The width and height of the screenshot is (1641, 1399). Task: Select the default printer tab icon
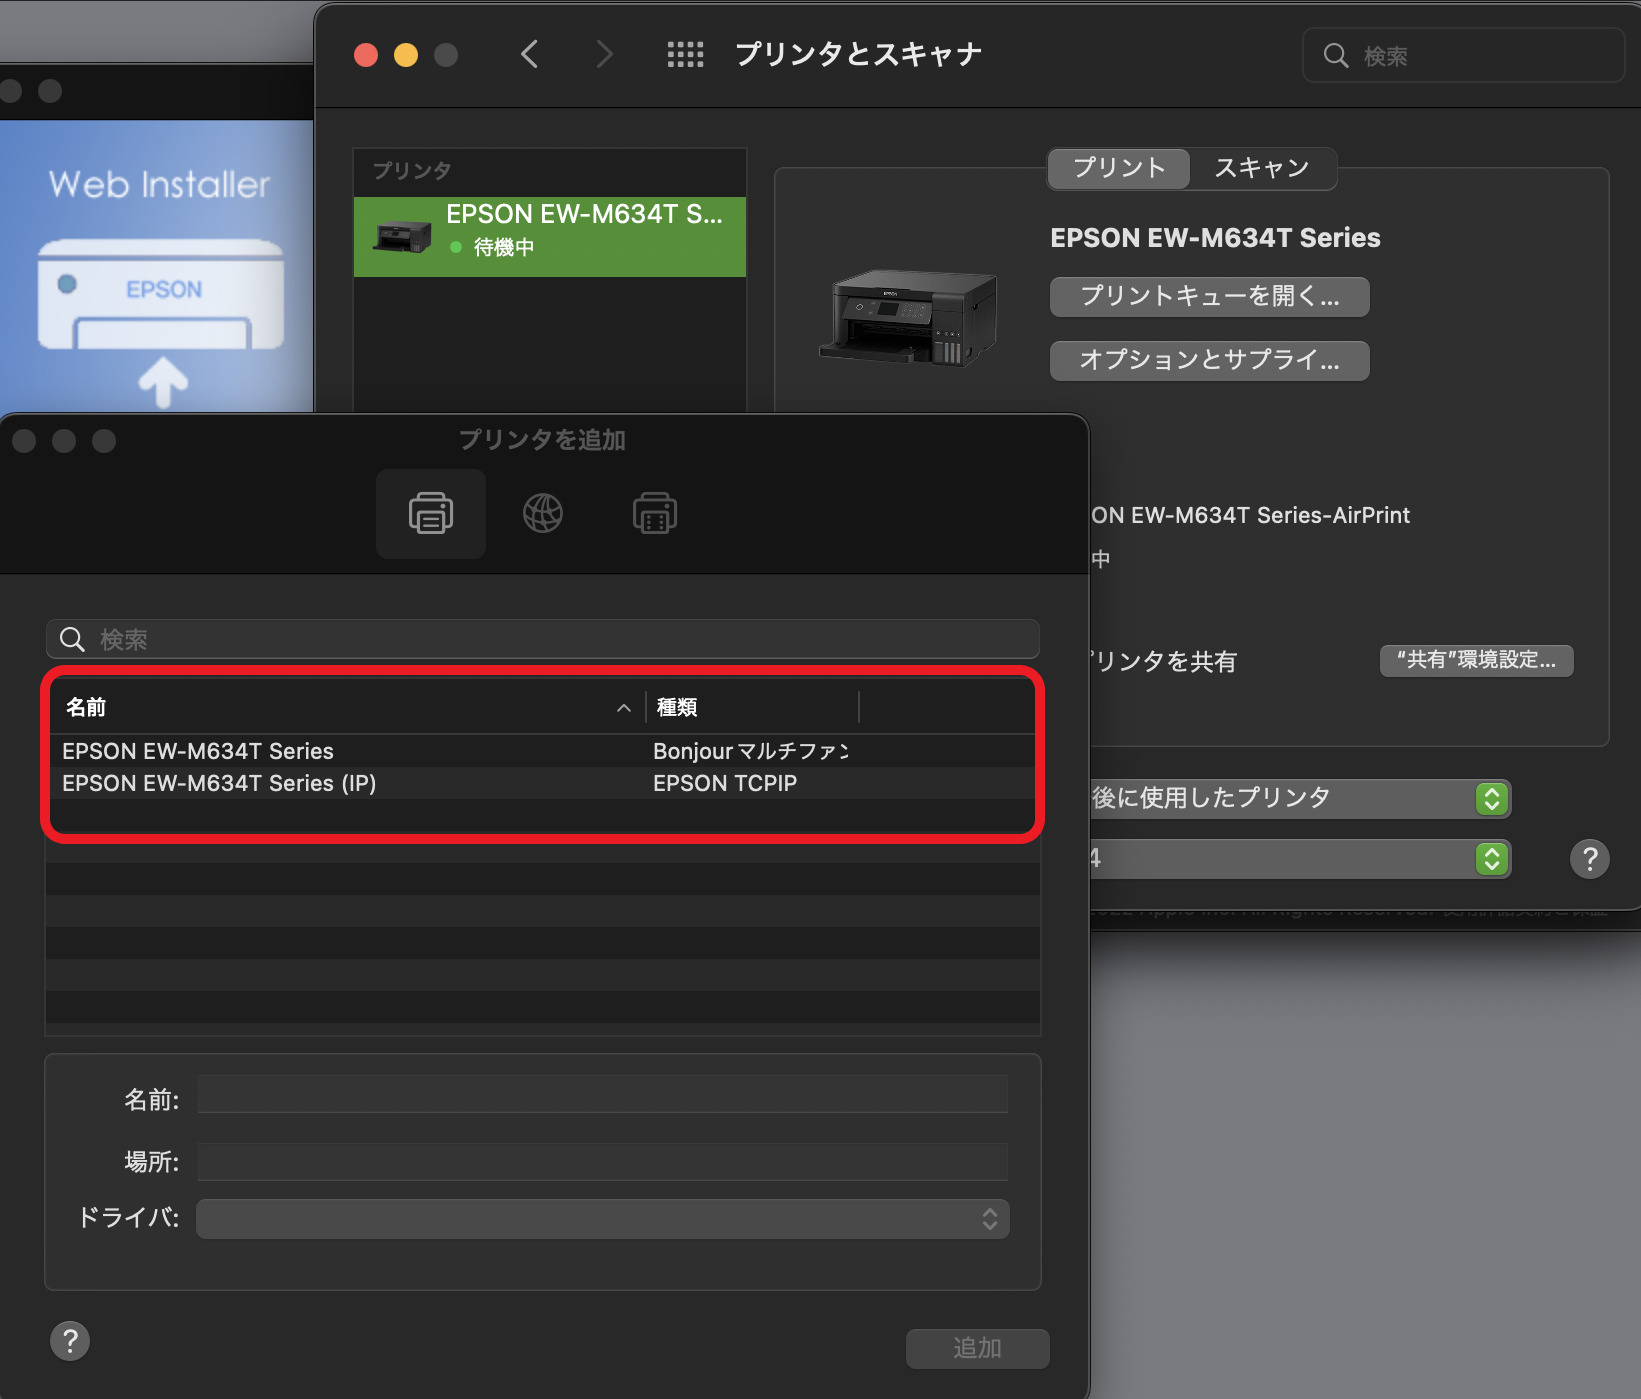pyautogui.click(x=431, y=514)
